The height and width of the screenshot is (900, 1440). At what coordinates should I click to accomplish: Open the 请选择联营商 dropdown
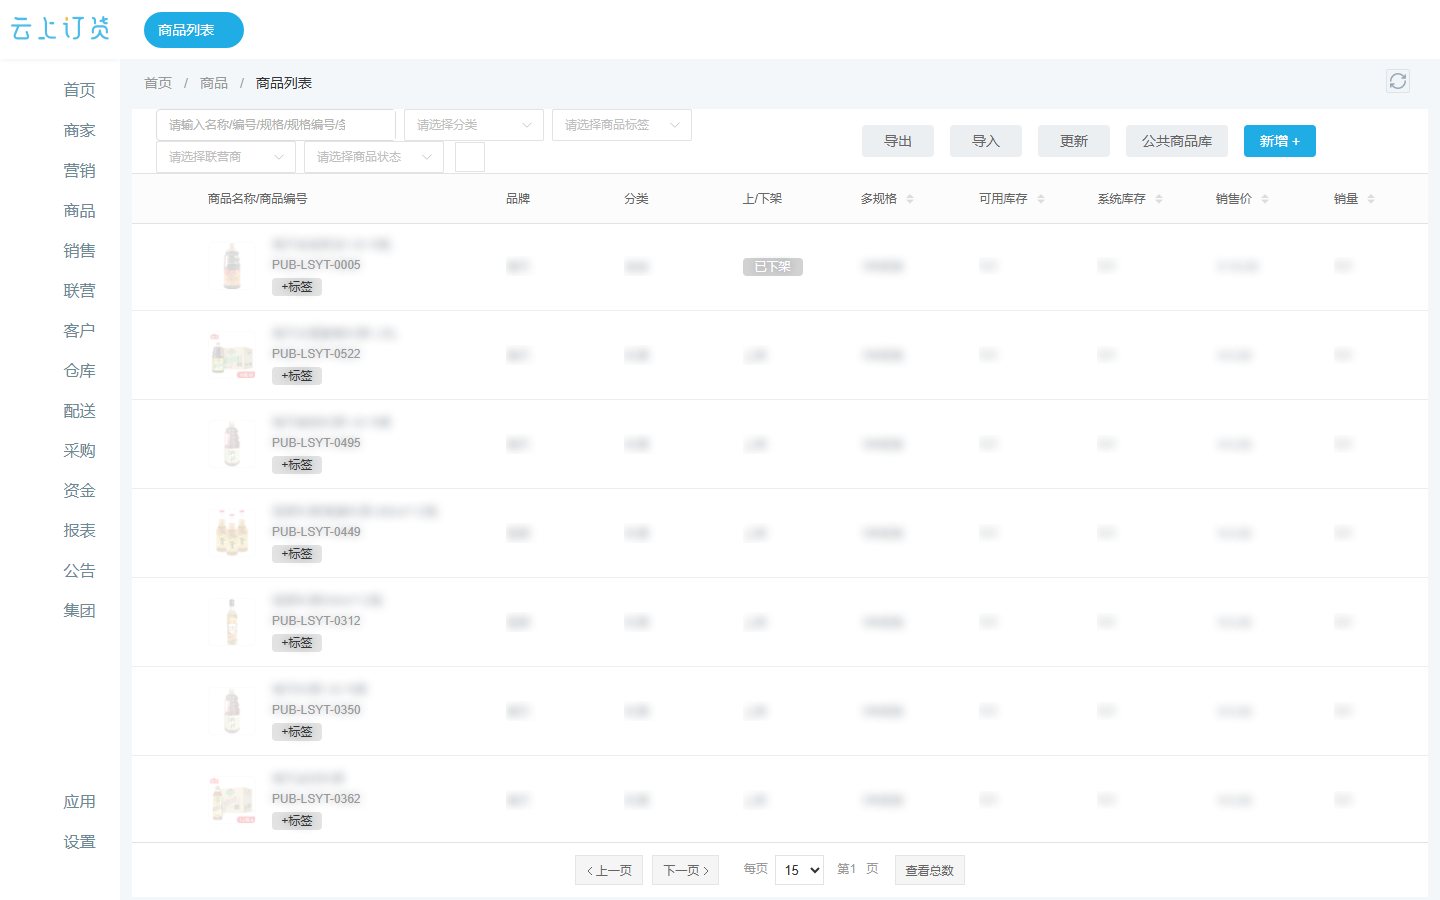pyautogui.click(x=226, y=157)
